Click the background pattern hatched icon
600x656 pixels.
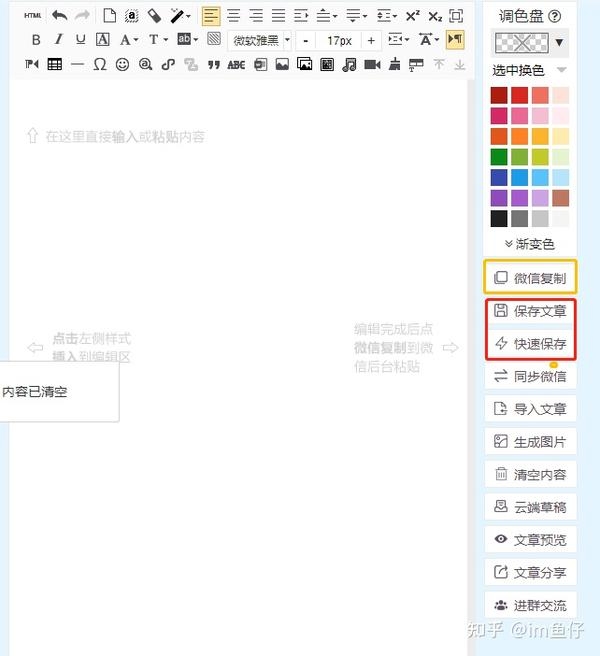click(214, 39)
